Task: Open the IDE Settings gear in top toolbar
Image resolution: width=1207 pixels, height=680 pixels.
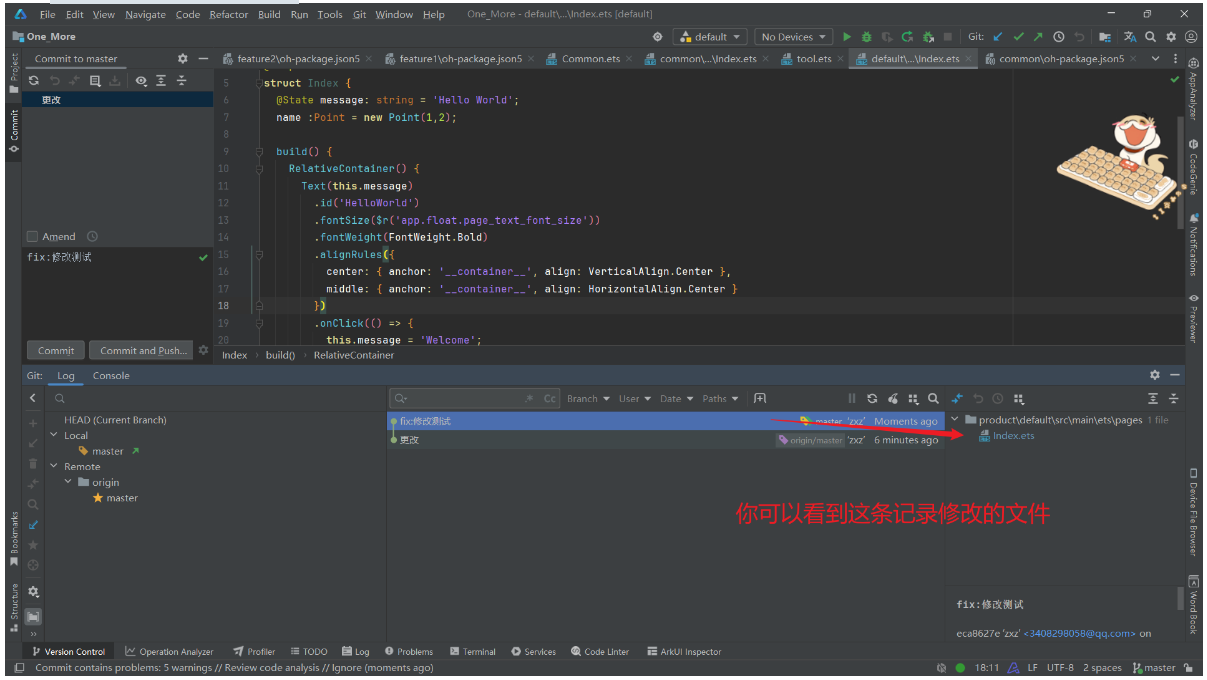Action: [x=1170, y=36]
